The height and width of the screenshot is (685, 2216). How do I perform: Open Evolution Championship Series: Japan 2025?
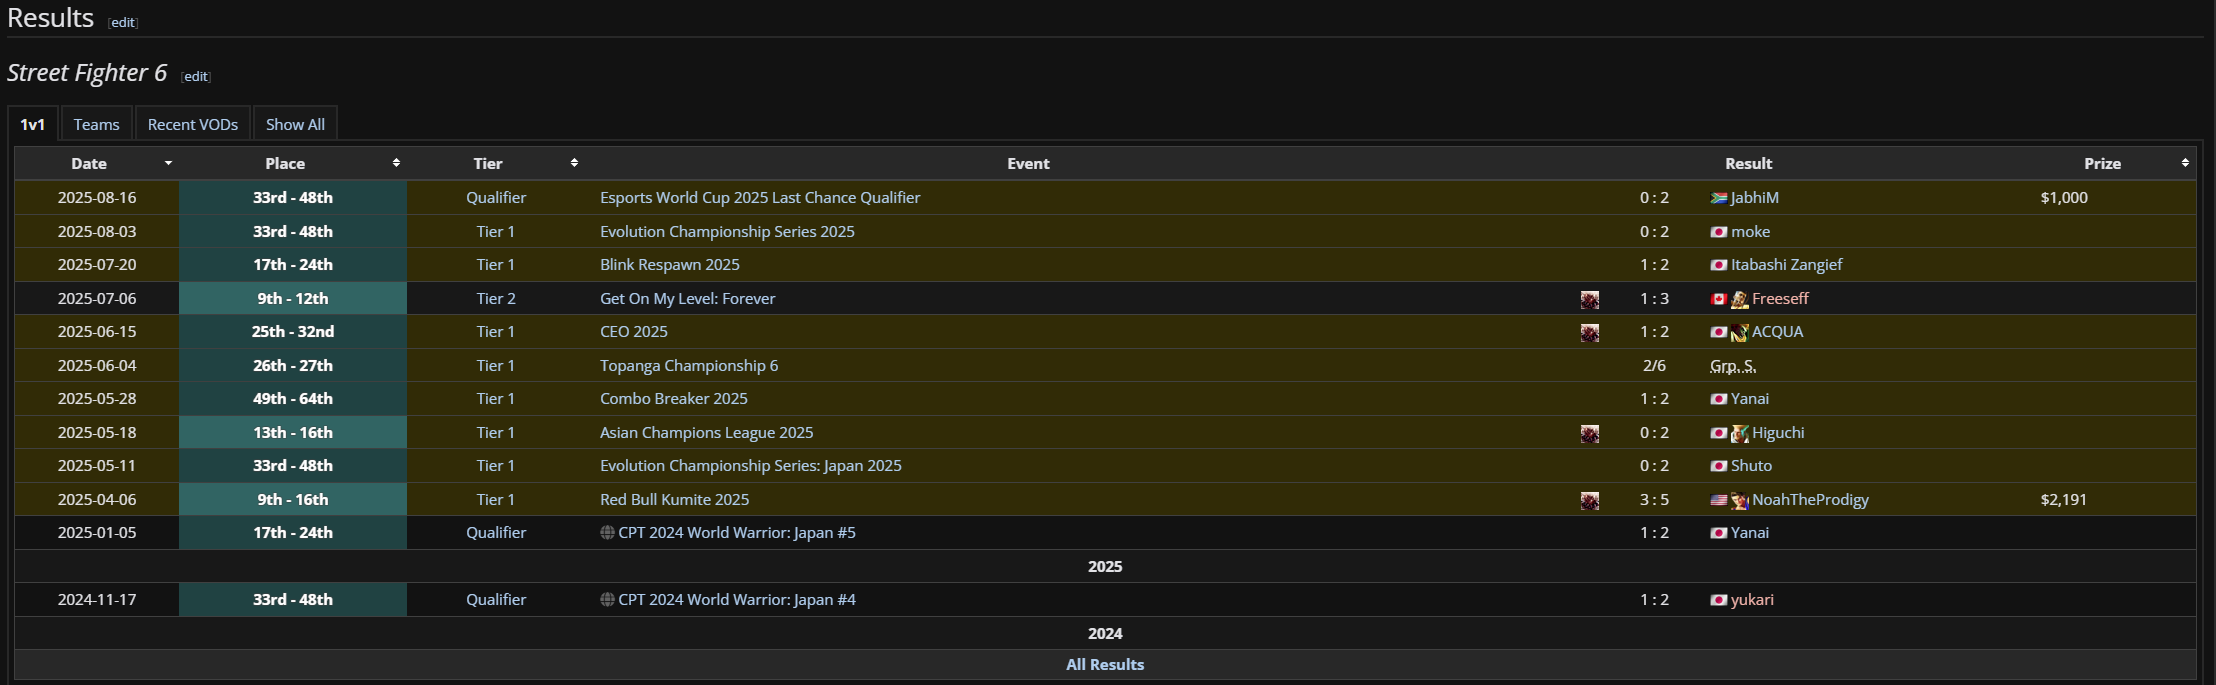click(x=751, y=466)
